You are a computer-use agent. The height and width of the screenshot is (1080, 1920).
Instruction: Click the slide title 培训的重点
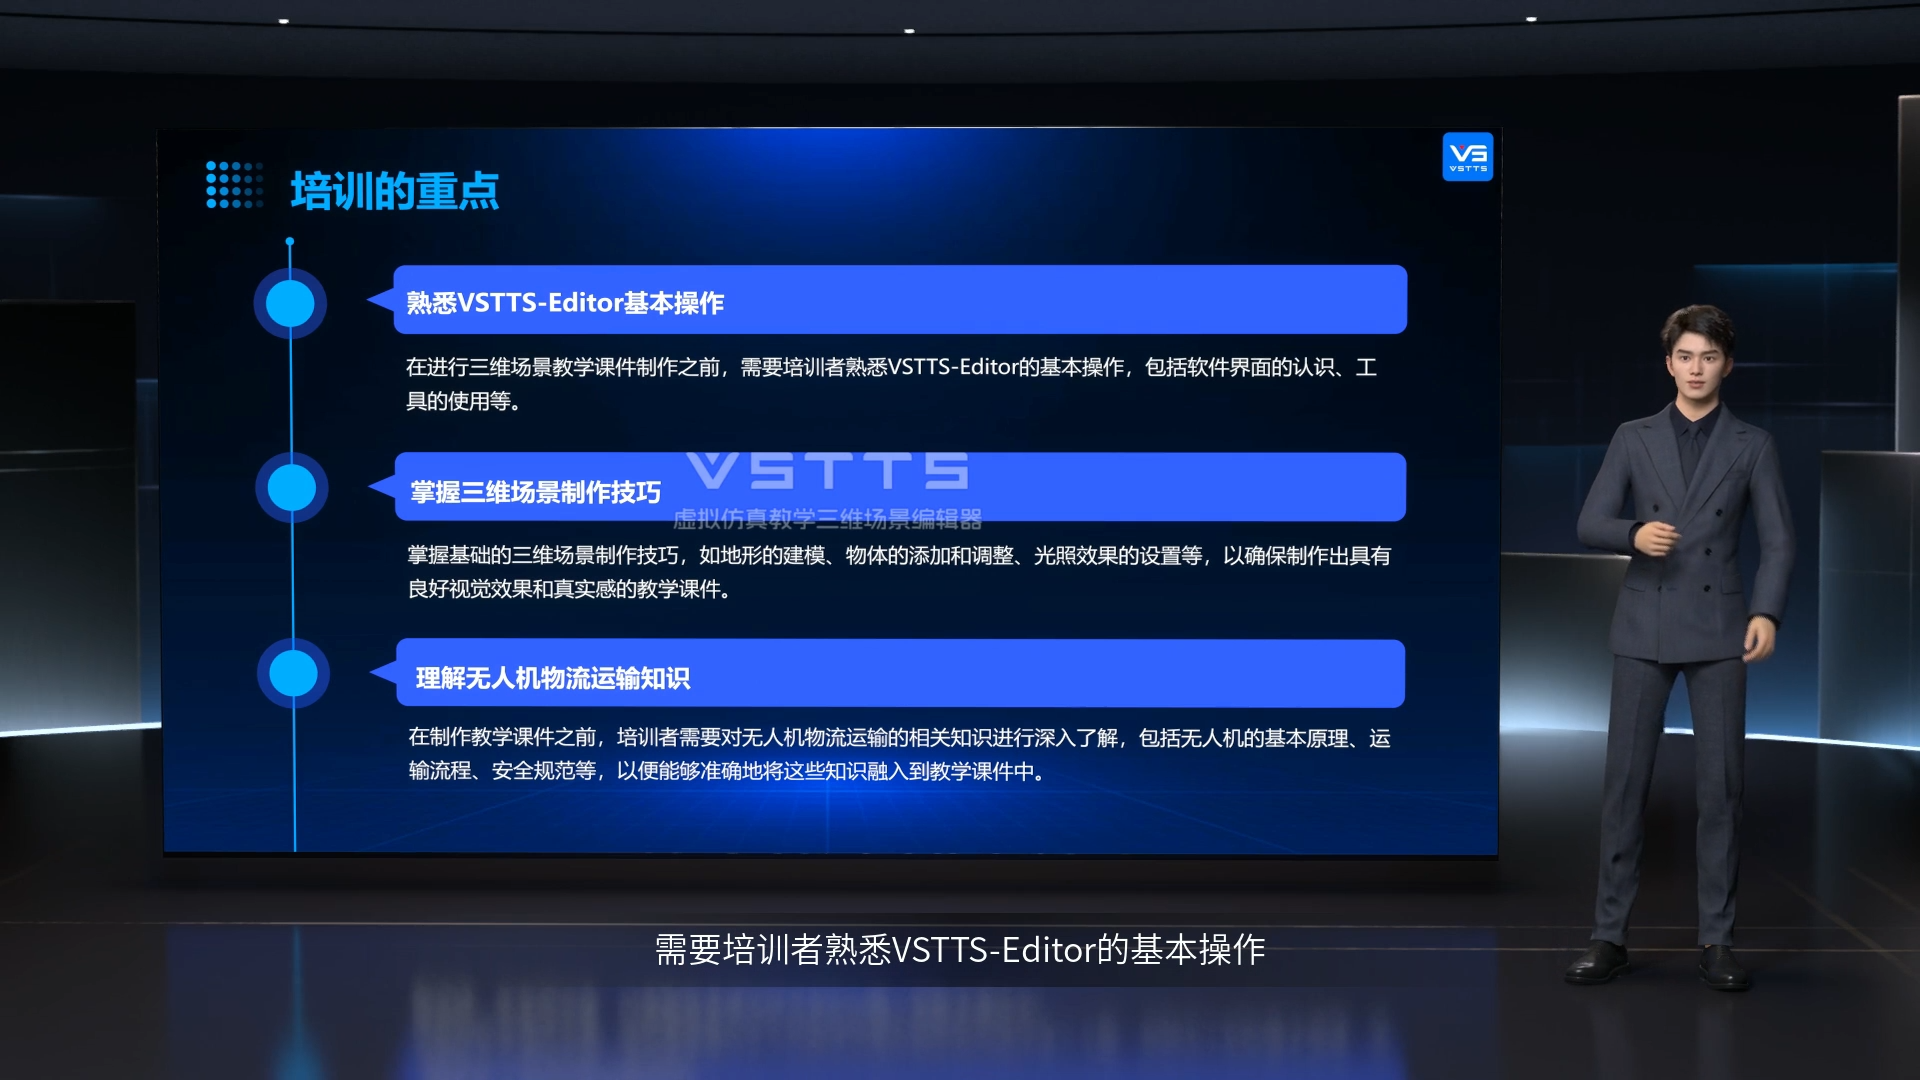[394, 191]
